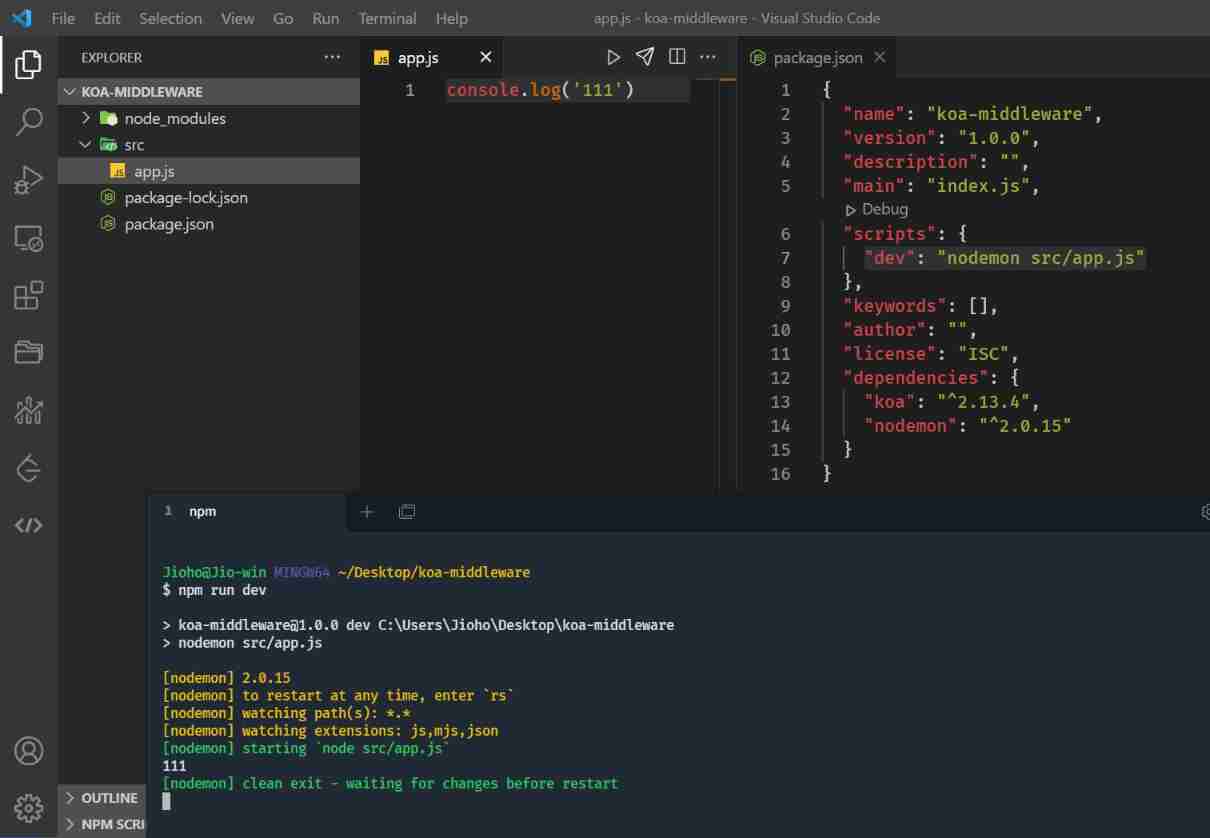Open the Search view in activity bar
The image size is (1210, 838).
point(29,122)
